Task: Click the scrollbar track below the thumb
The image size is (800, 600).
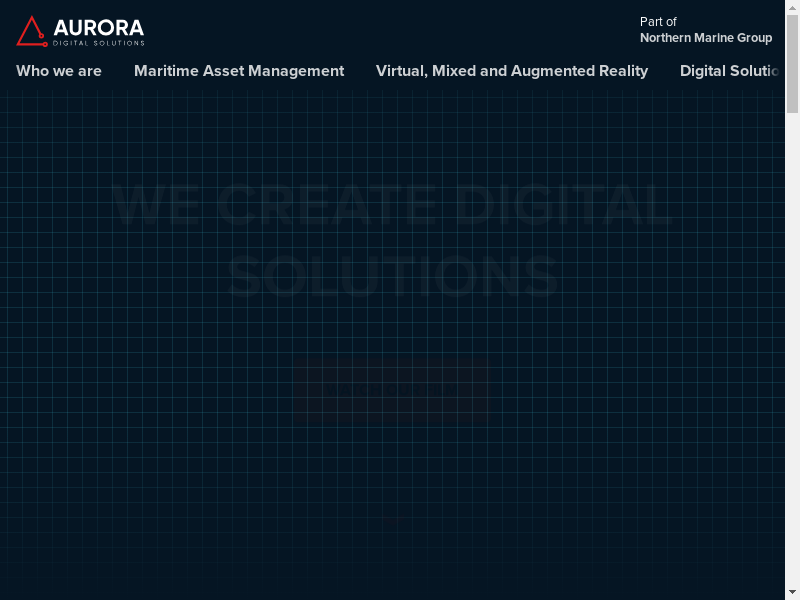Action: 792,350
